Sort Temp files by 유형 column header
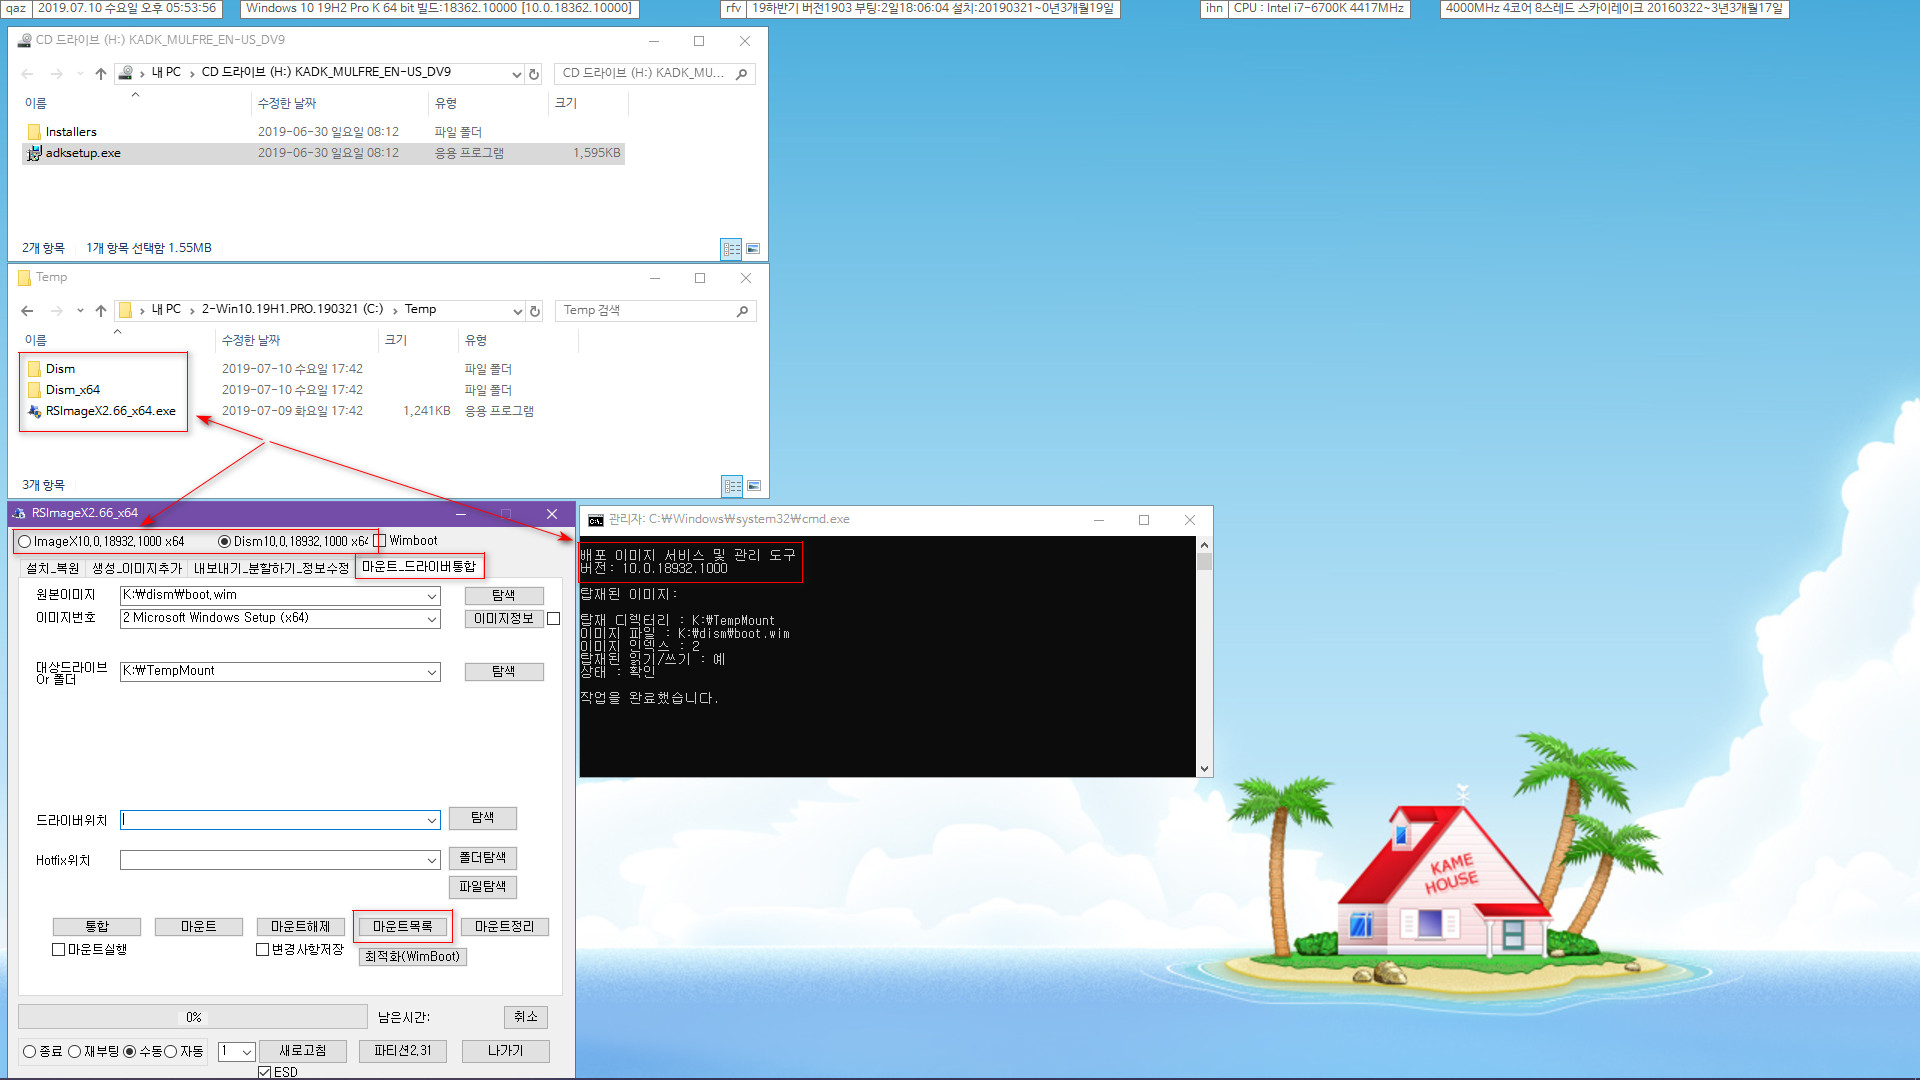The width and height of the screenshot is (1920, 1080). (476, 340)
